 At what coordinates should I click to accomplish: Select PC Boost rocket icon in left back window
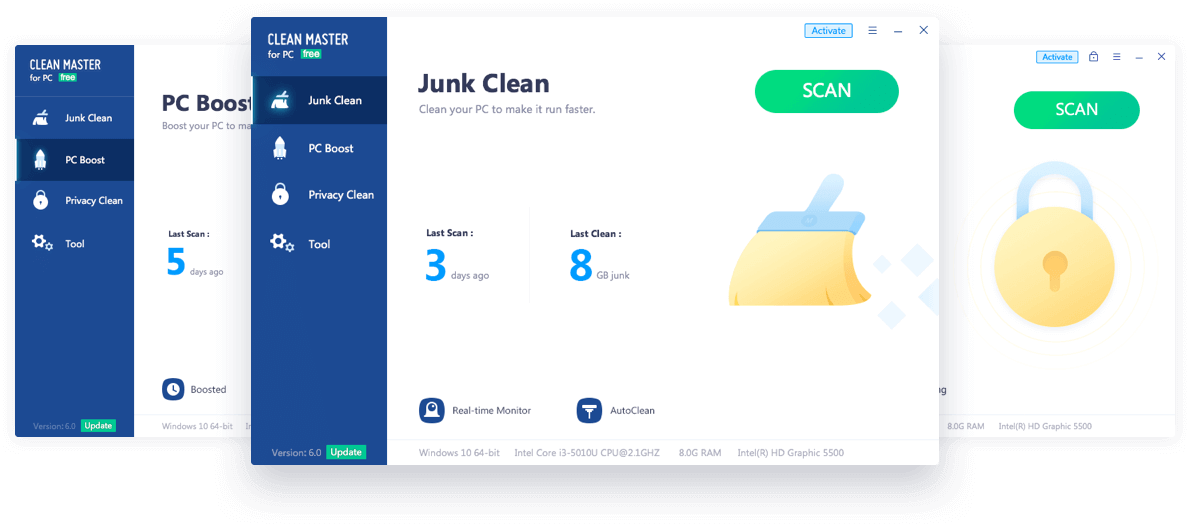pyautogui.click(x=40, y=159)
